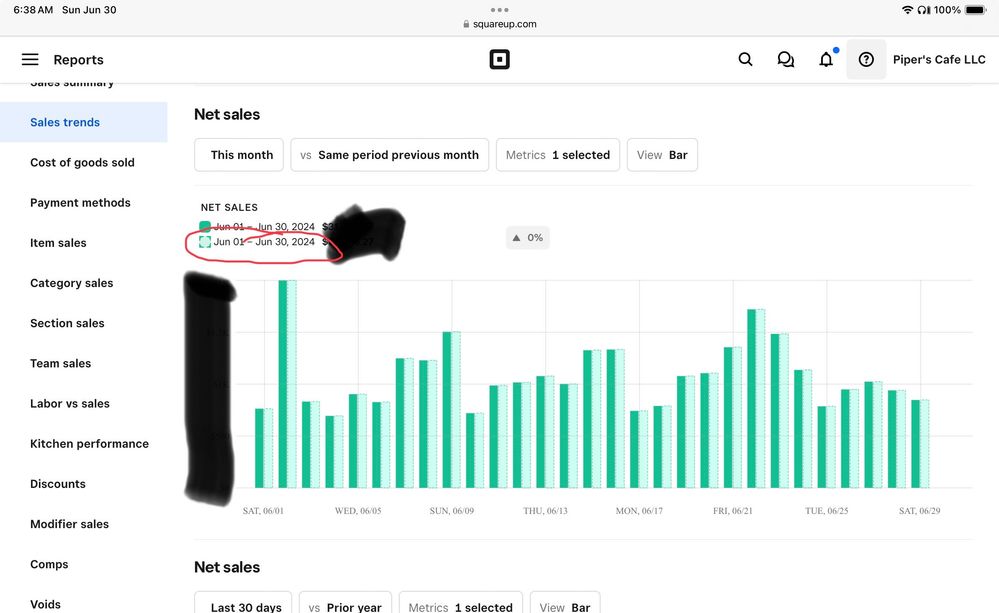Open the Metrics 1 selected dropdown

(x=557, y=155)
